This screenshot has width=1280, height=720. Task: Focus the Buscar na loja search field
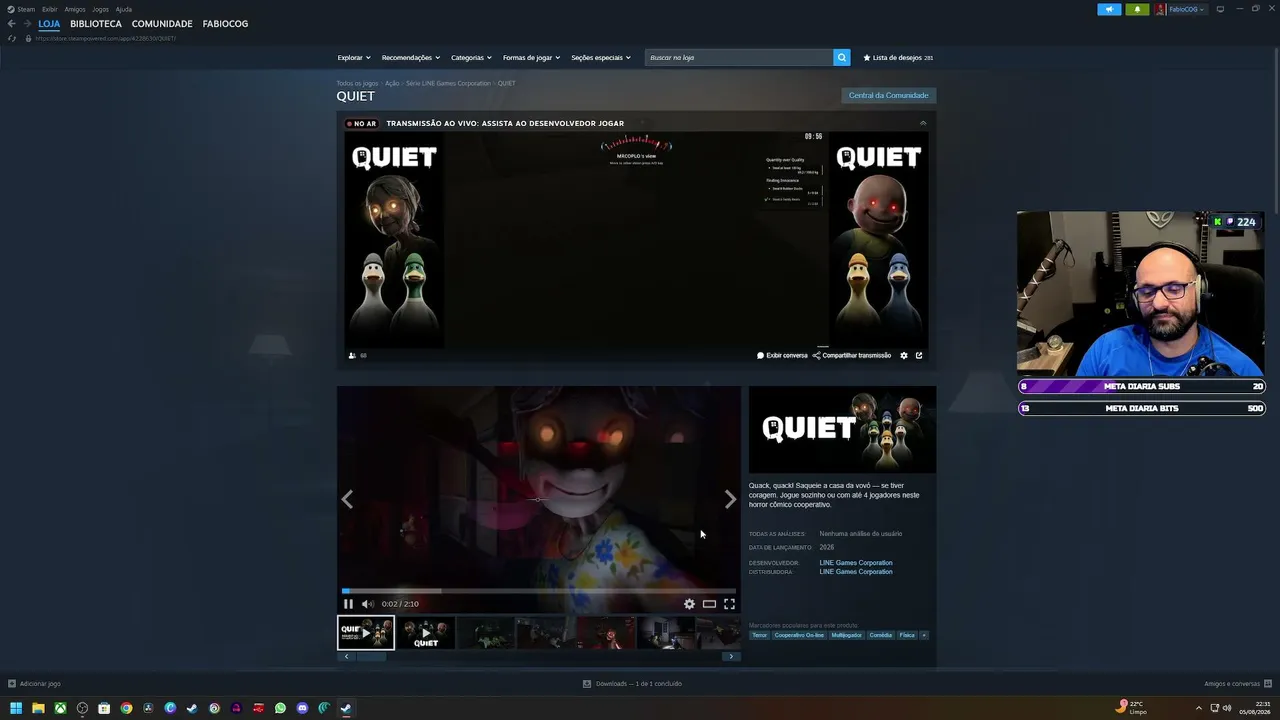pos(739,58)
